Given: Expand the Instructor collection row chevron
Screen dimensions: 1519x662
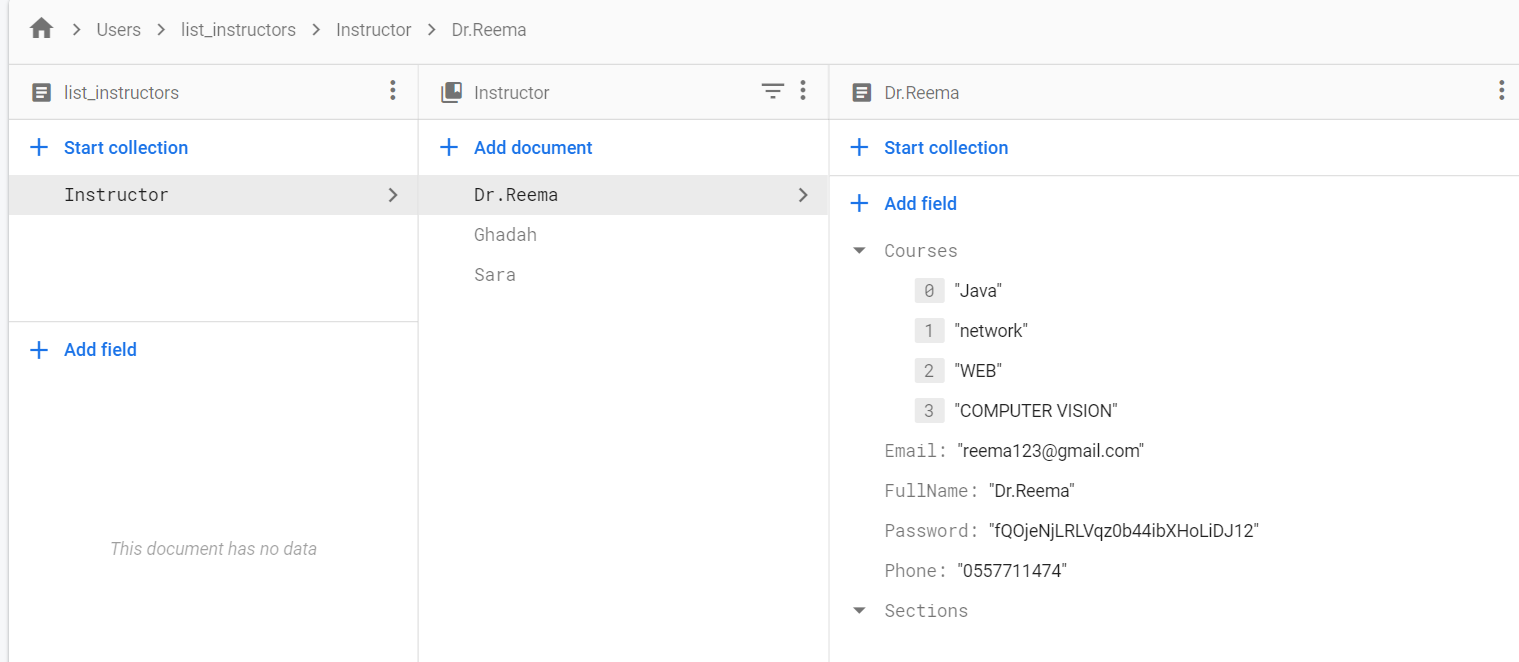Looking at the screenshot, I should click(x=393, y=195).
